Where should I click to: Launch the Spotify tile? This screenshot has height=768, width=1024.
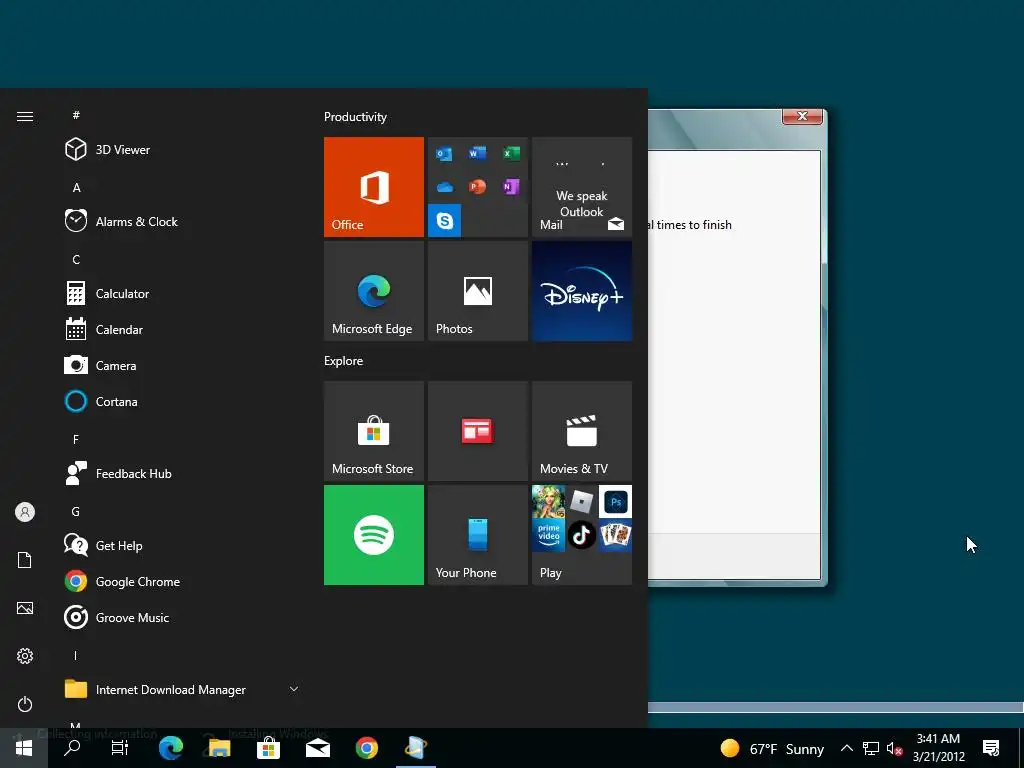point(374,535)
